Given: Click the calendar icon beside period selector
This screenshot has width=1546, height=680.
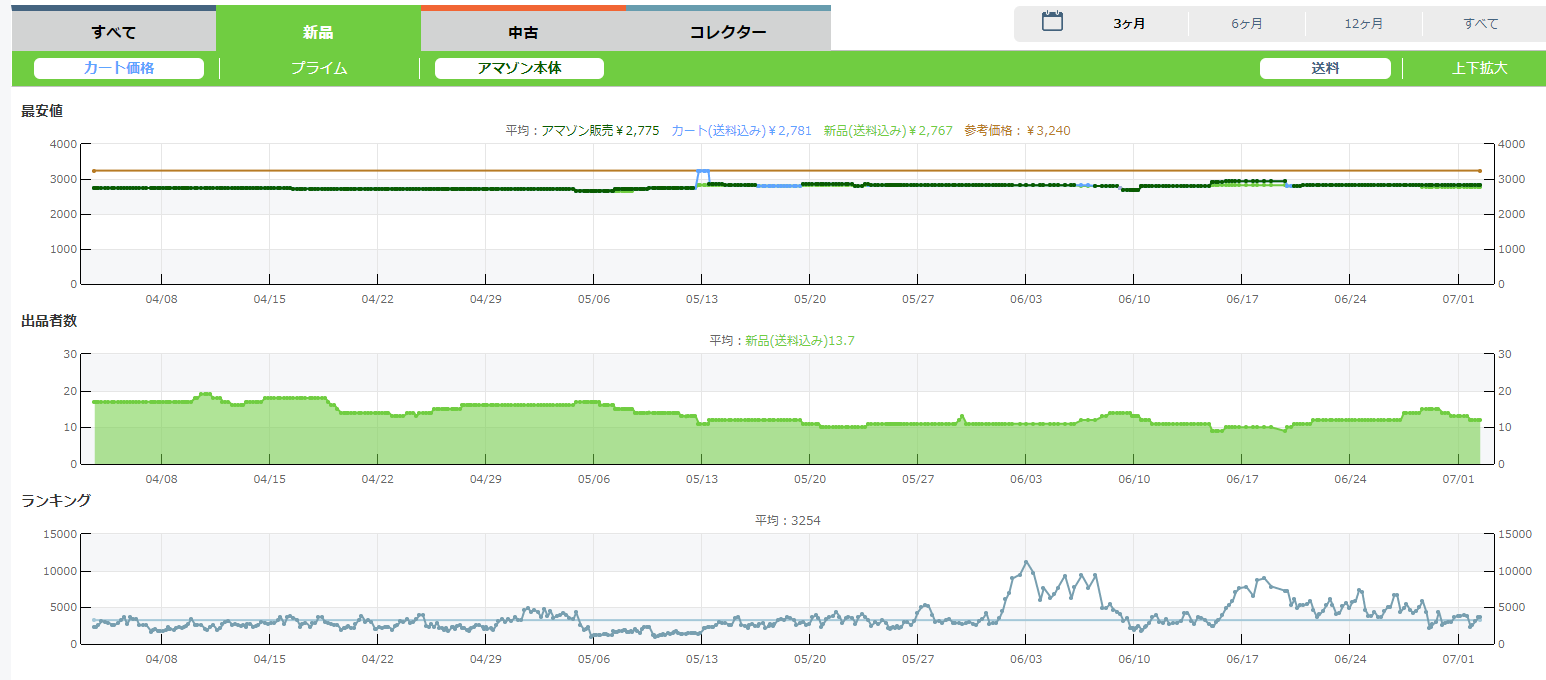Looking at the screenshot, I should coord(1052,22).
